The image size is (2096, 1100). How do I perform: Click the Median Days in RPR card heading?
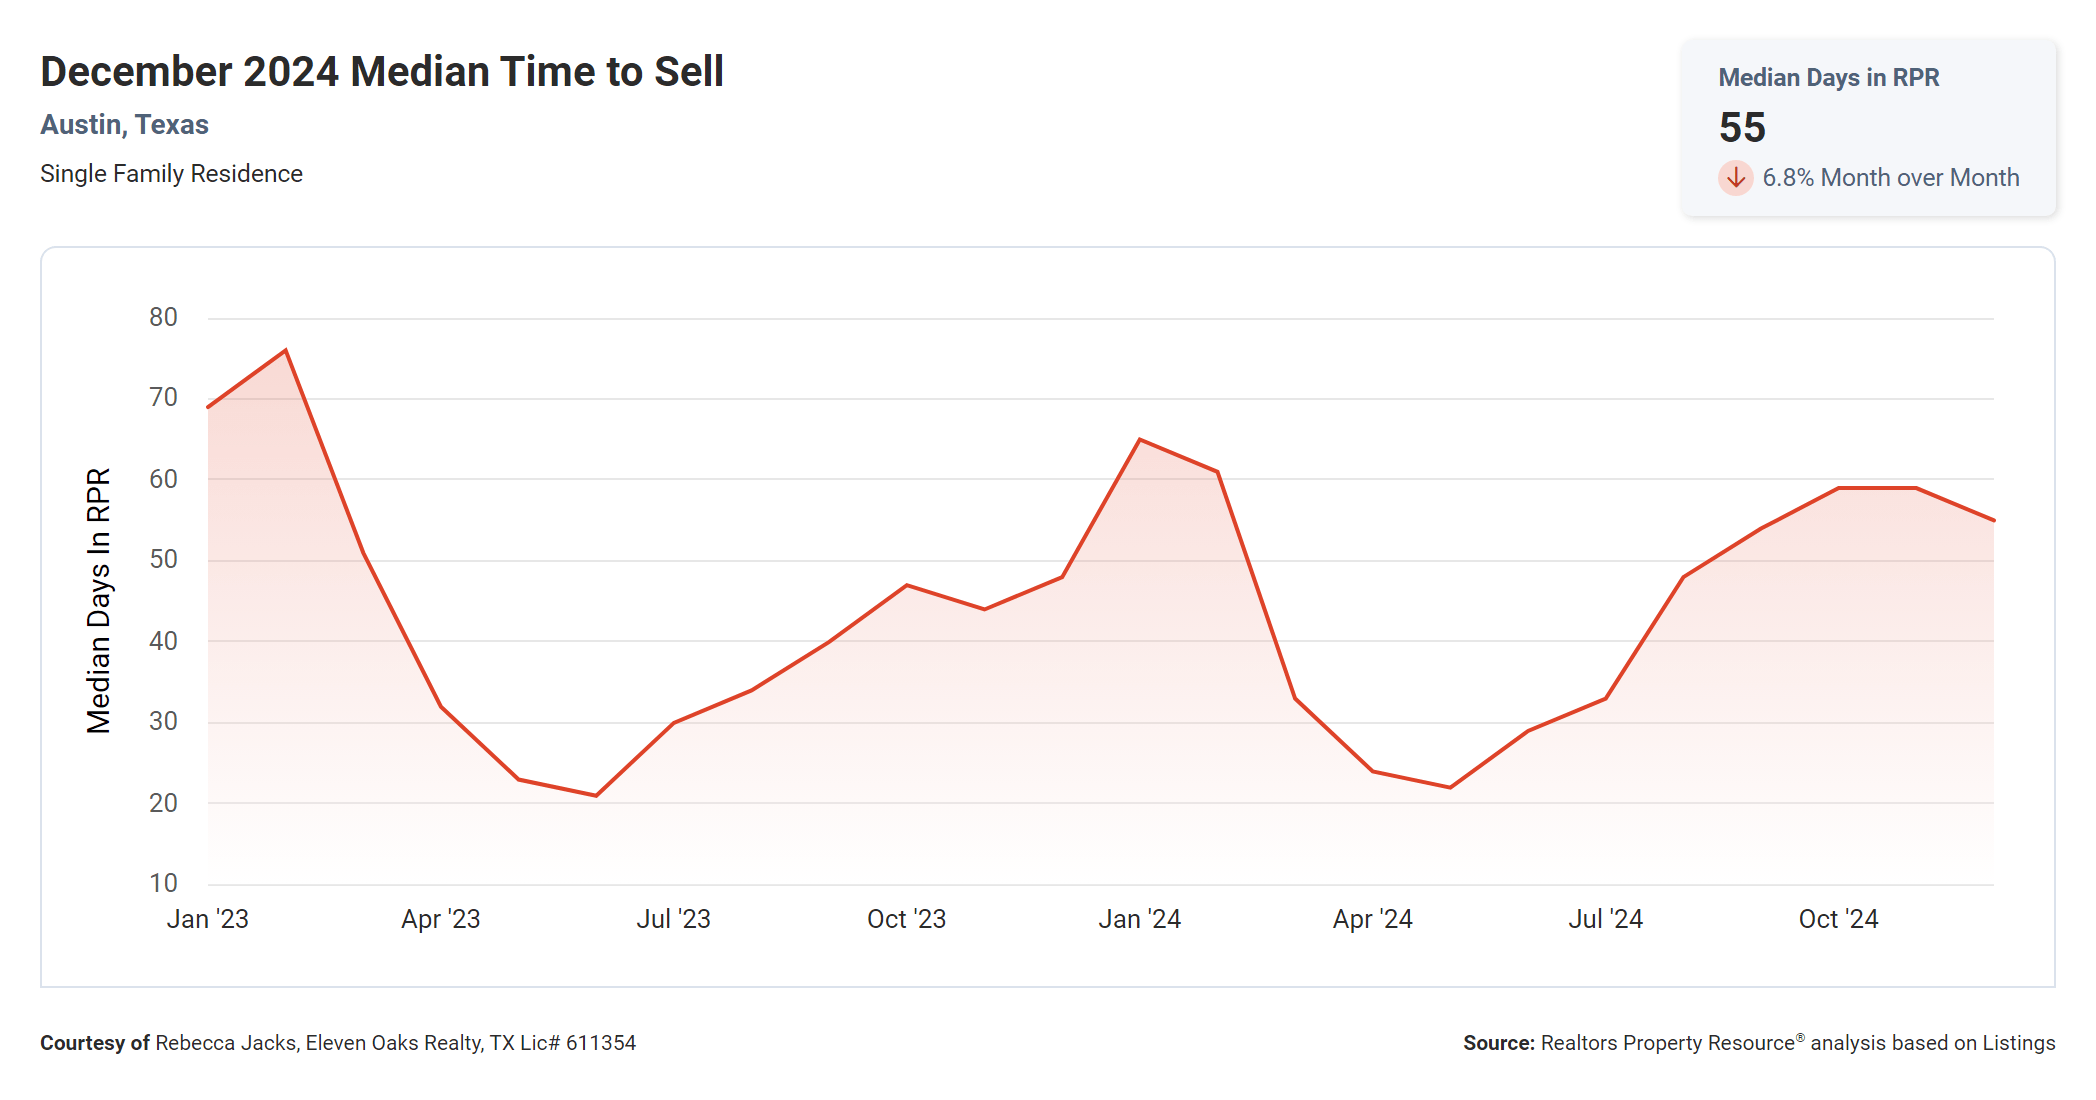[x=1828, y=78]
